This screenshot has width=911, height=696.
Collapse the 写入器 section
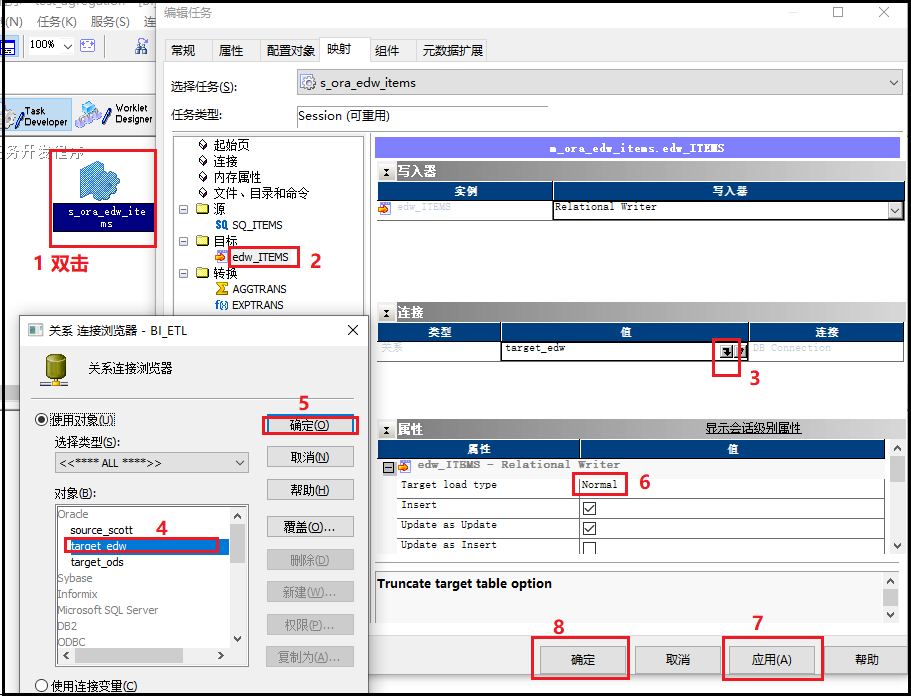coord(386,172)
